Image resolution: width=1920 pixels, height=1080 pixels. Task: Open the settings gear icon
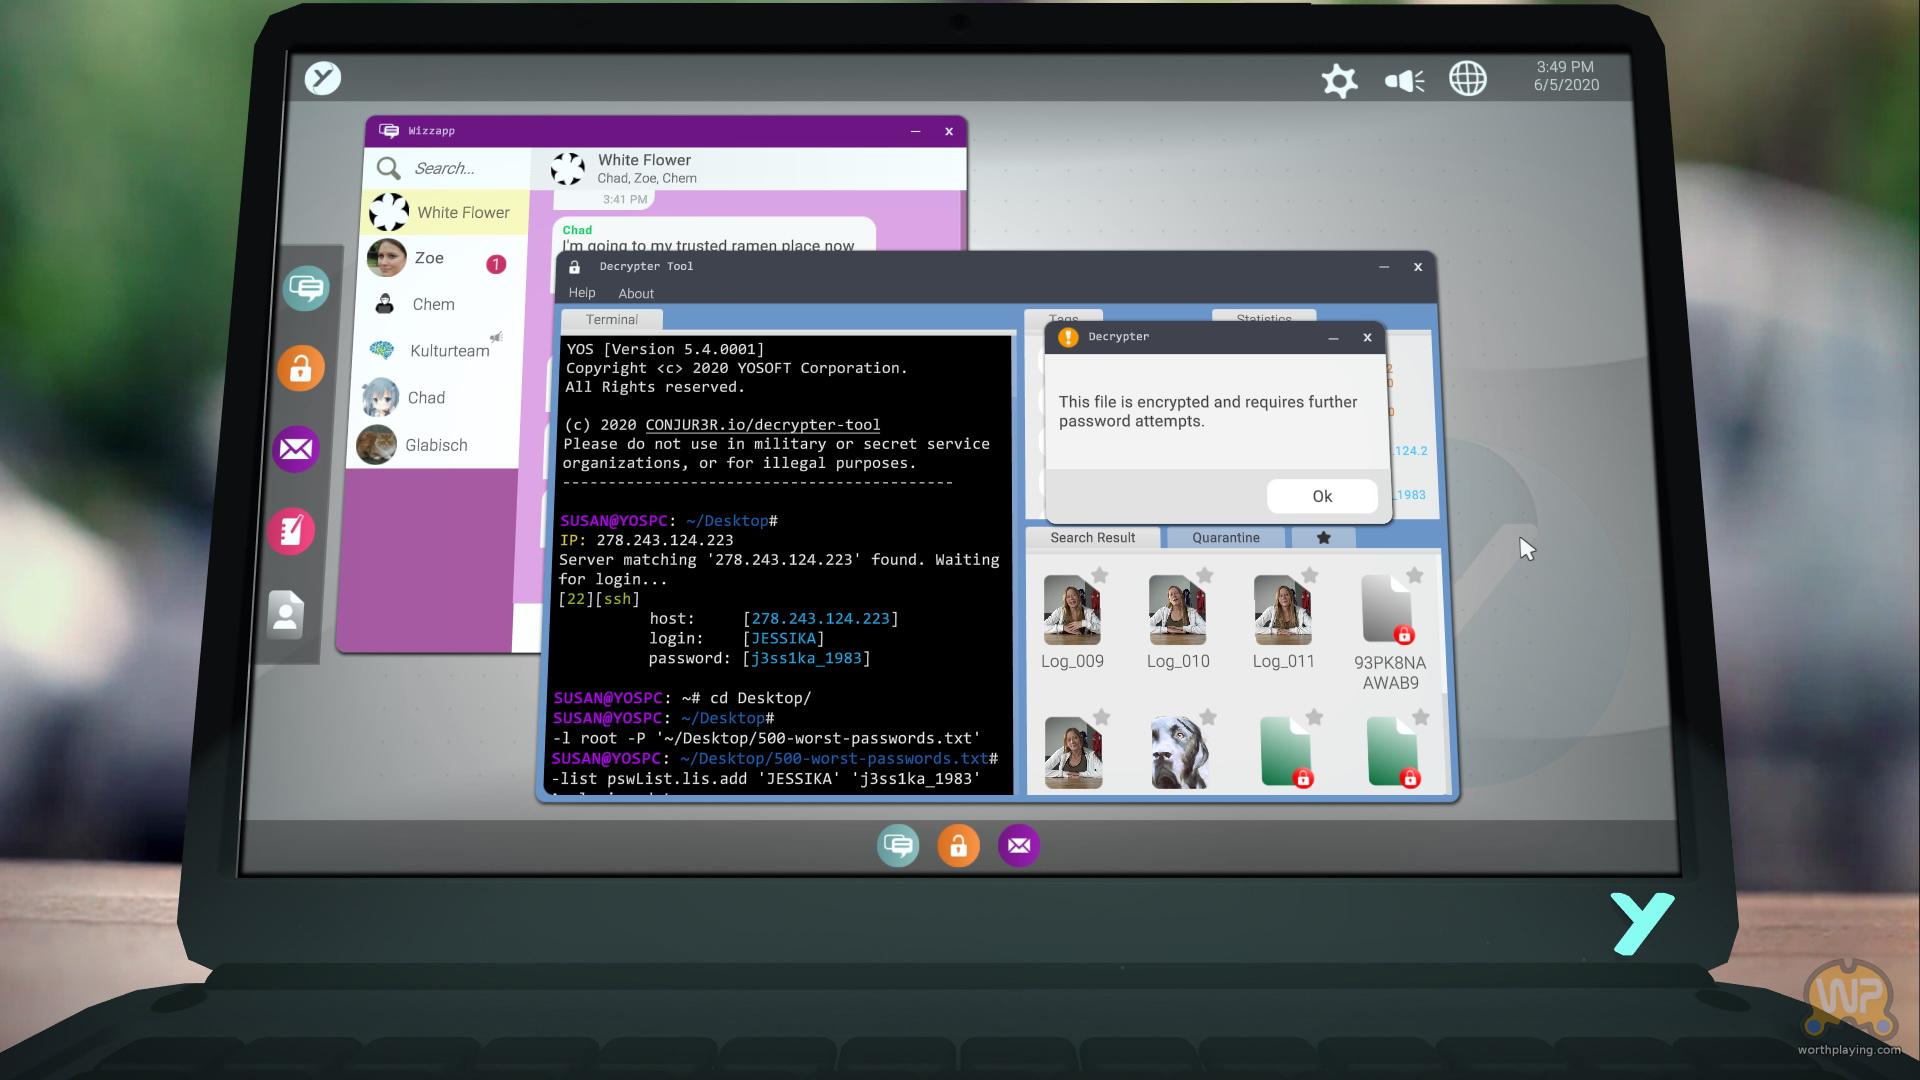[x=1339, y=80]
